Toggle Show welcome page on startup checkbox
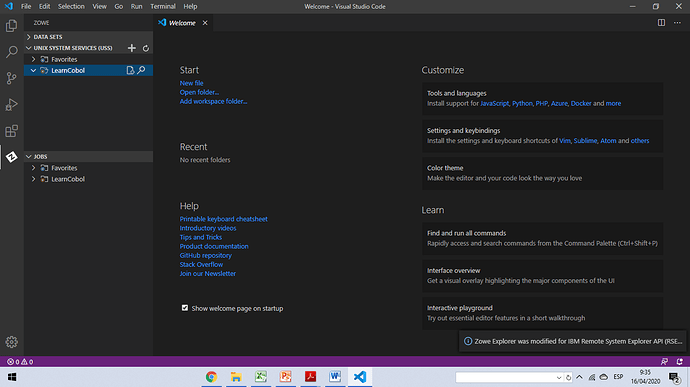This screenshot has width=690, height=387. (x=185, y=308)
